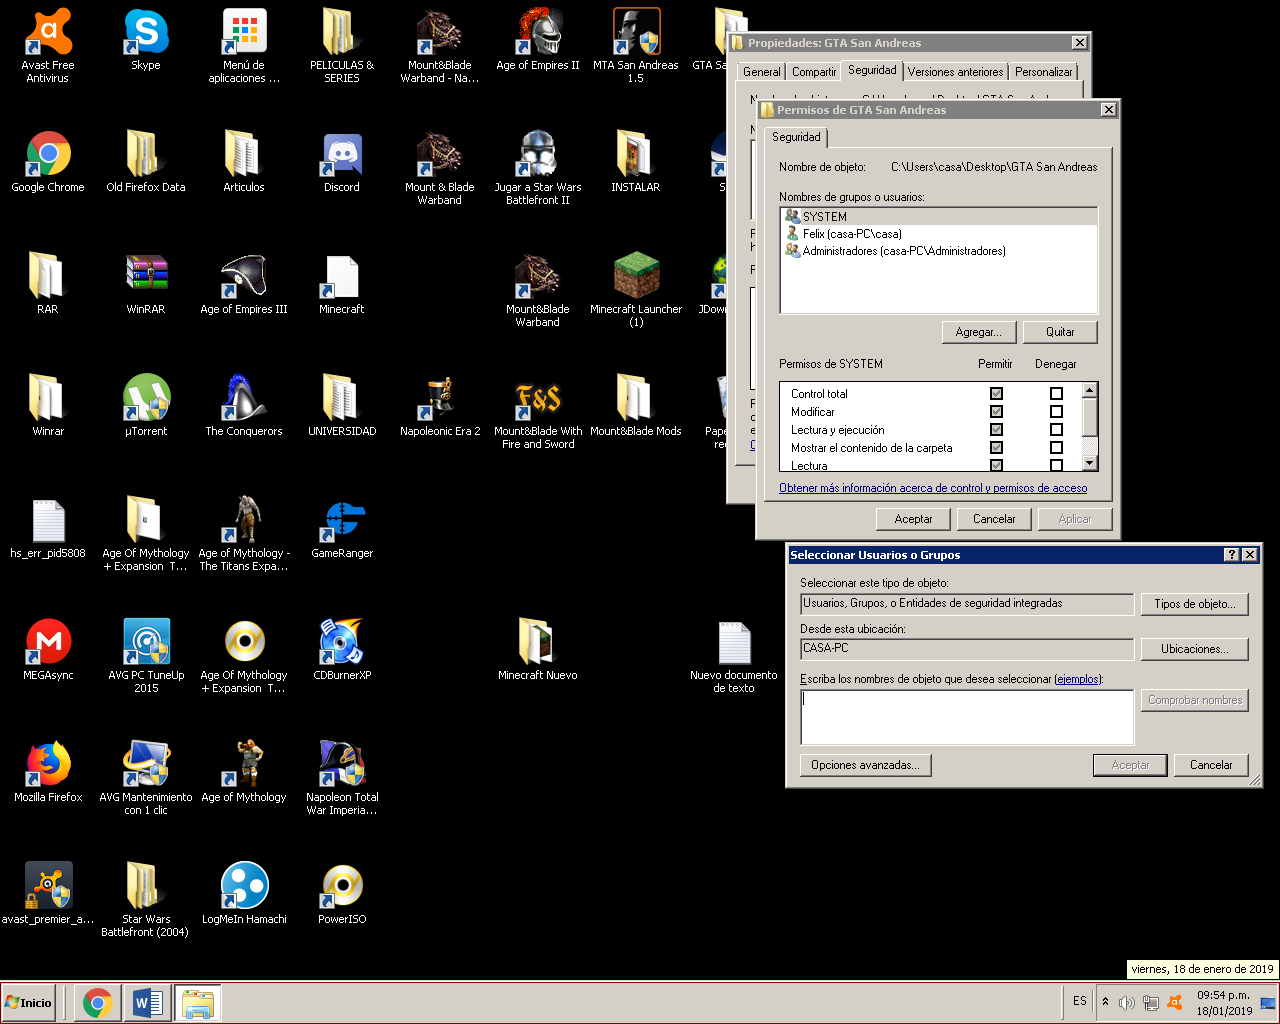Image resolution: width=1280 pixels, height=1024 pixels.
Task: Select the Jugar a Star Wars Battlefront II icon
Action: click(538, 168)
